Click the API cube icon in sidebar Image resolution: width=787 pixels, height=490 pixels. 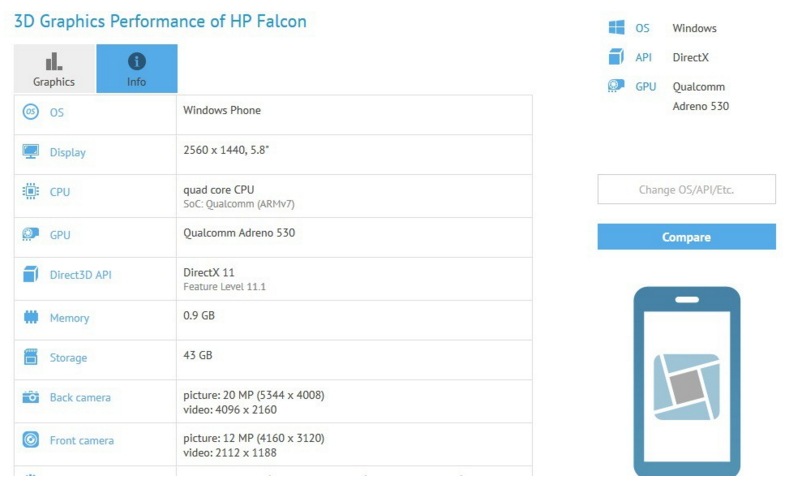click(x=616, y=57)
